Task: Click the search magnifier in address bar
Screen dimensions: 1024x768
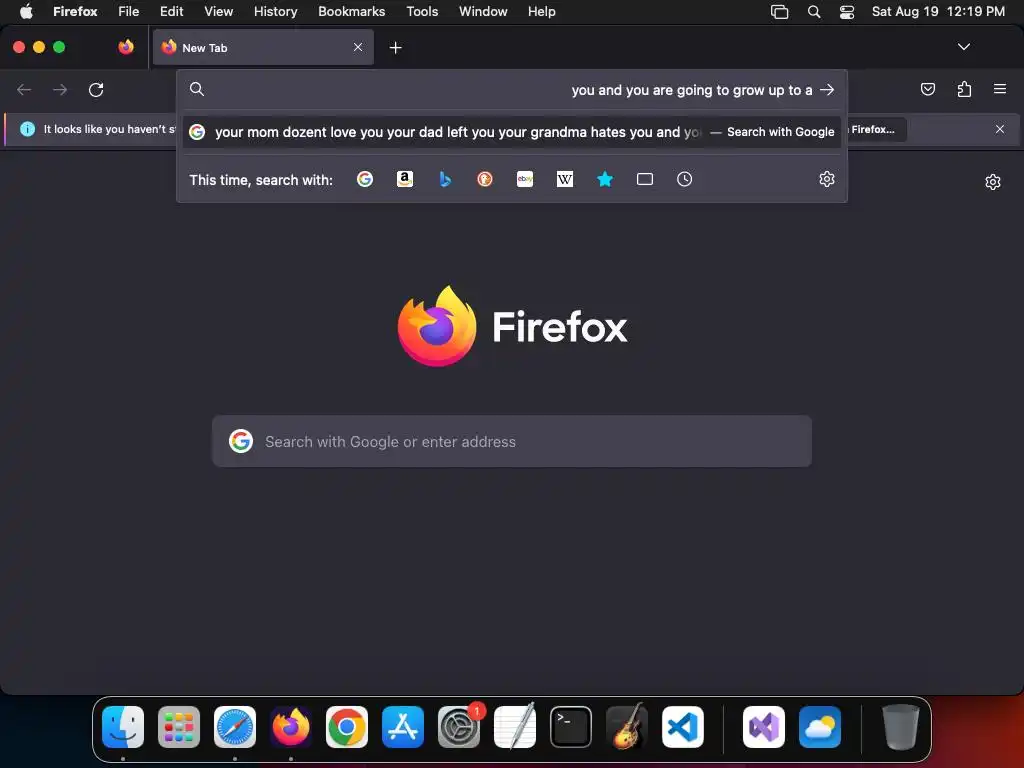Action: tap(197, 89)
